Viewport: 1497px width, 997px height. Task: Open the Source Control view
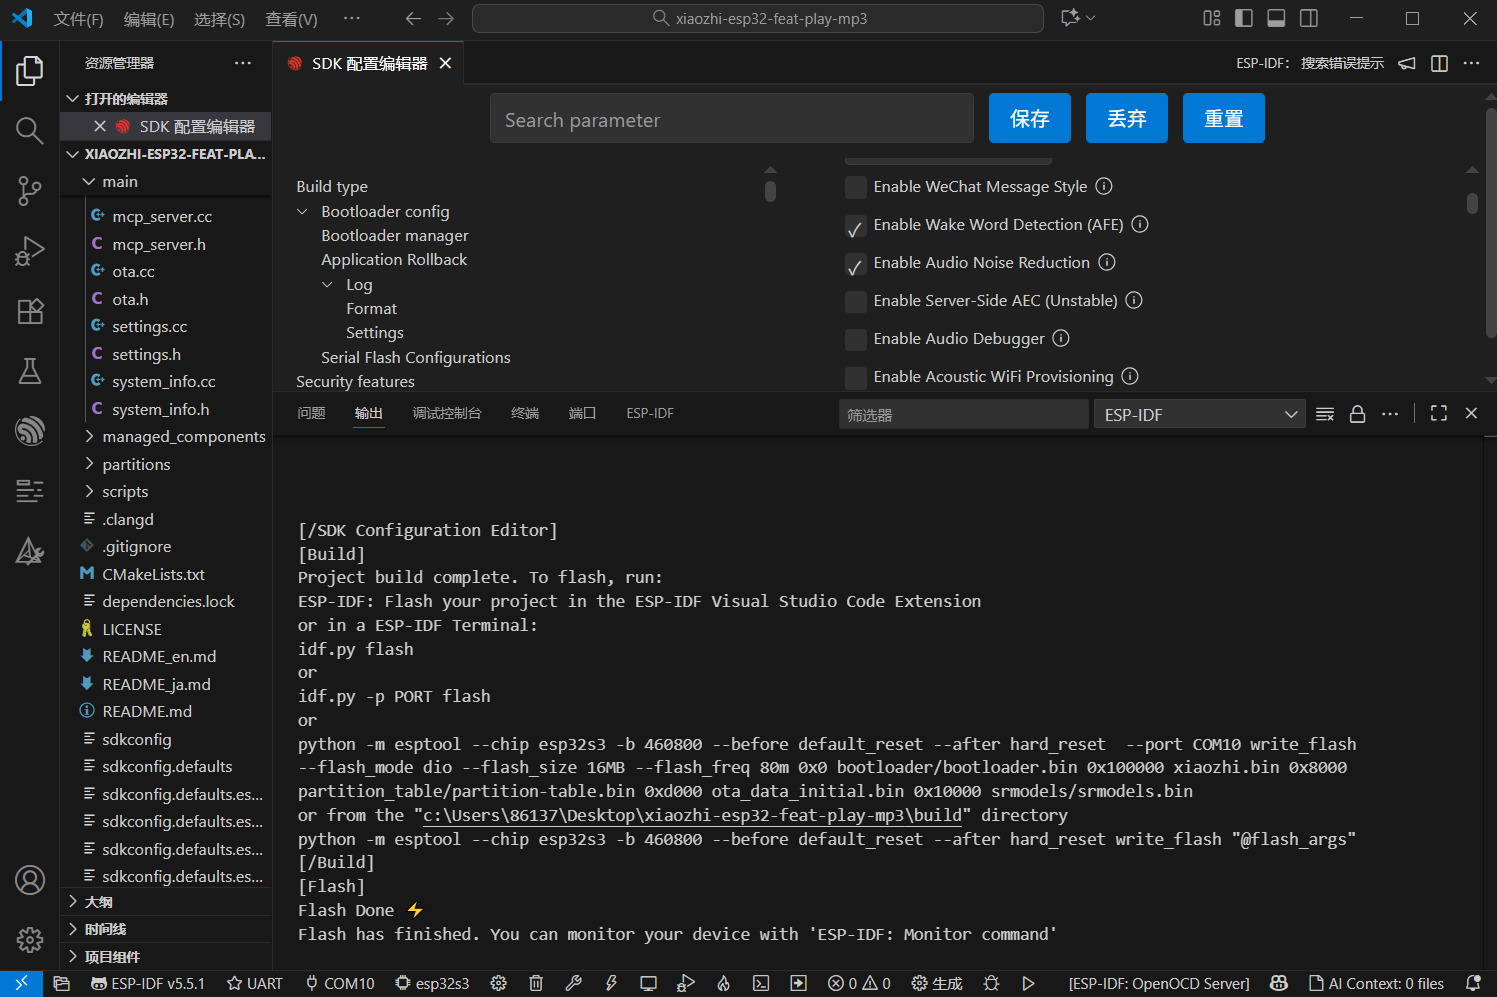click(30, 190)
